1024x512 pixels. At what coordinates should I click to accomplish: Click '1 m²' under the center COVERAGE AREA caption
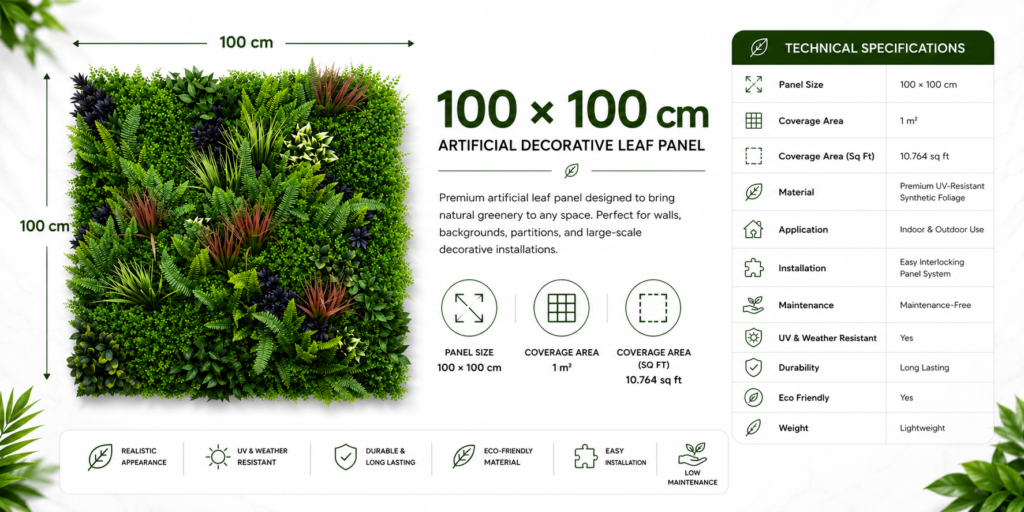[561, 367]
